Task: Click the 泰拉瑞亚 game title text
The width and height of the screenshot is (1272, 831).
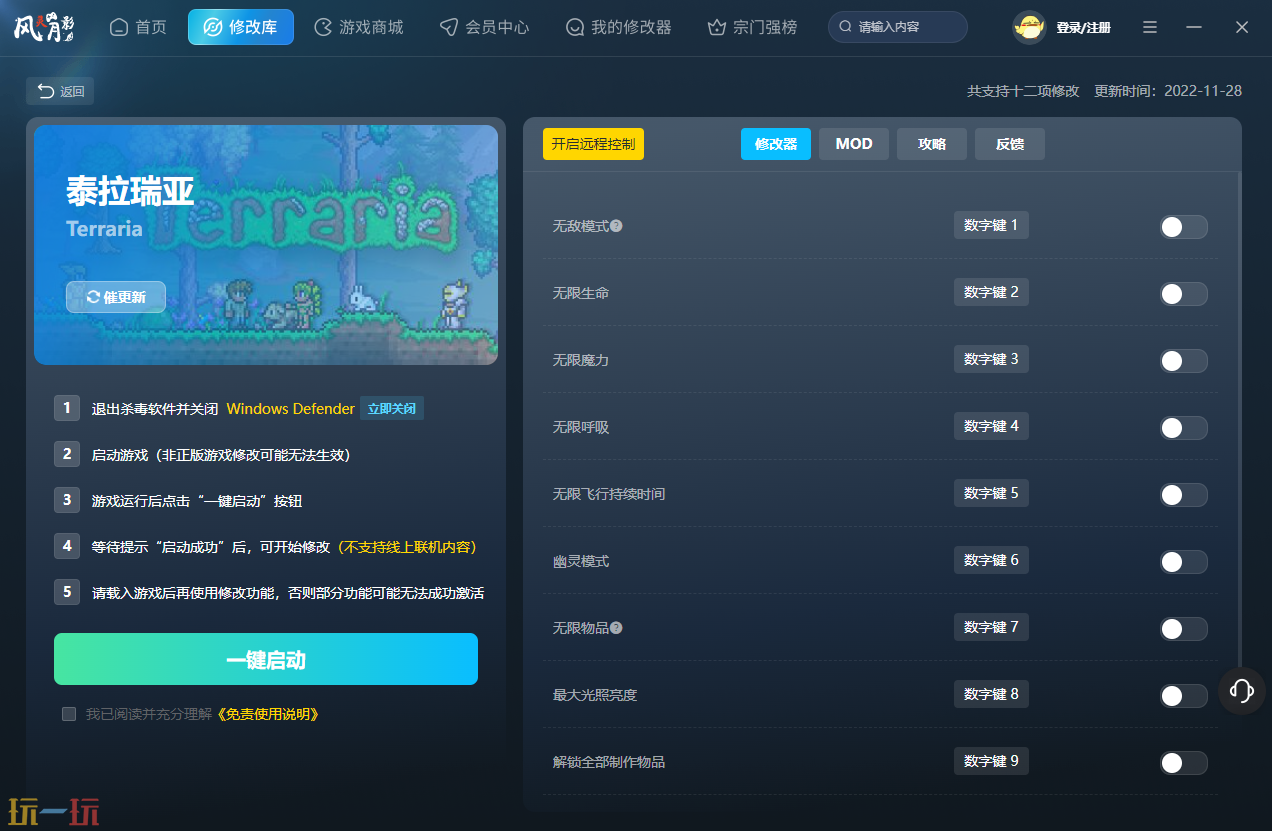Action: (130, 190)
